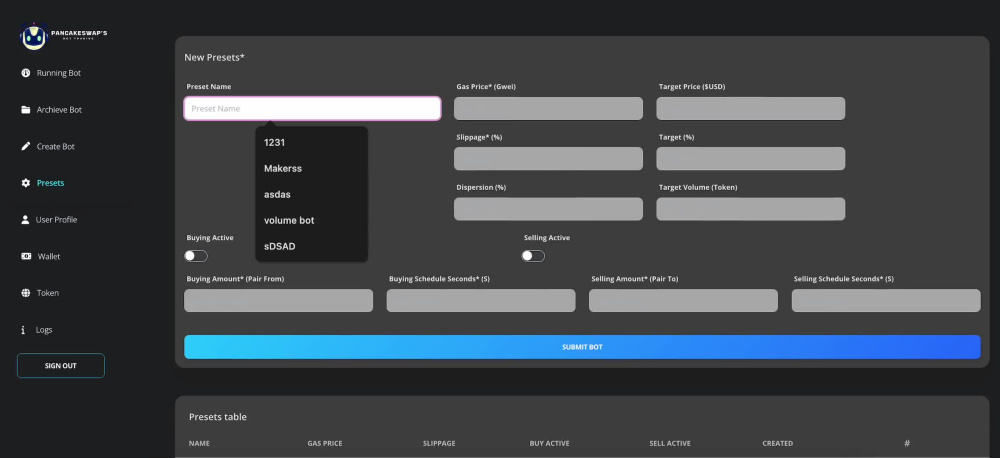Click the Dispersion (%) input field

pos(548,209)
